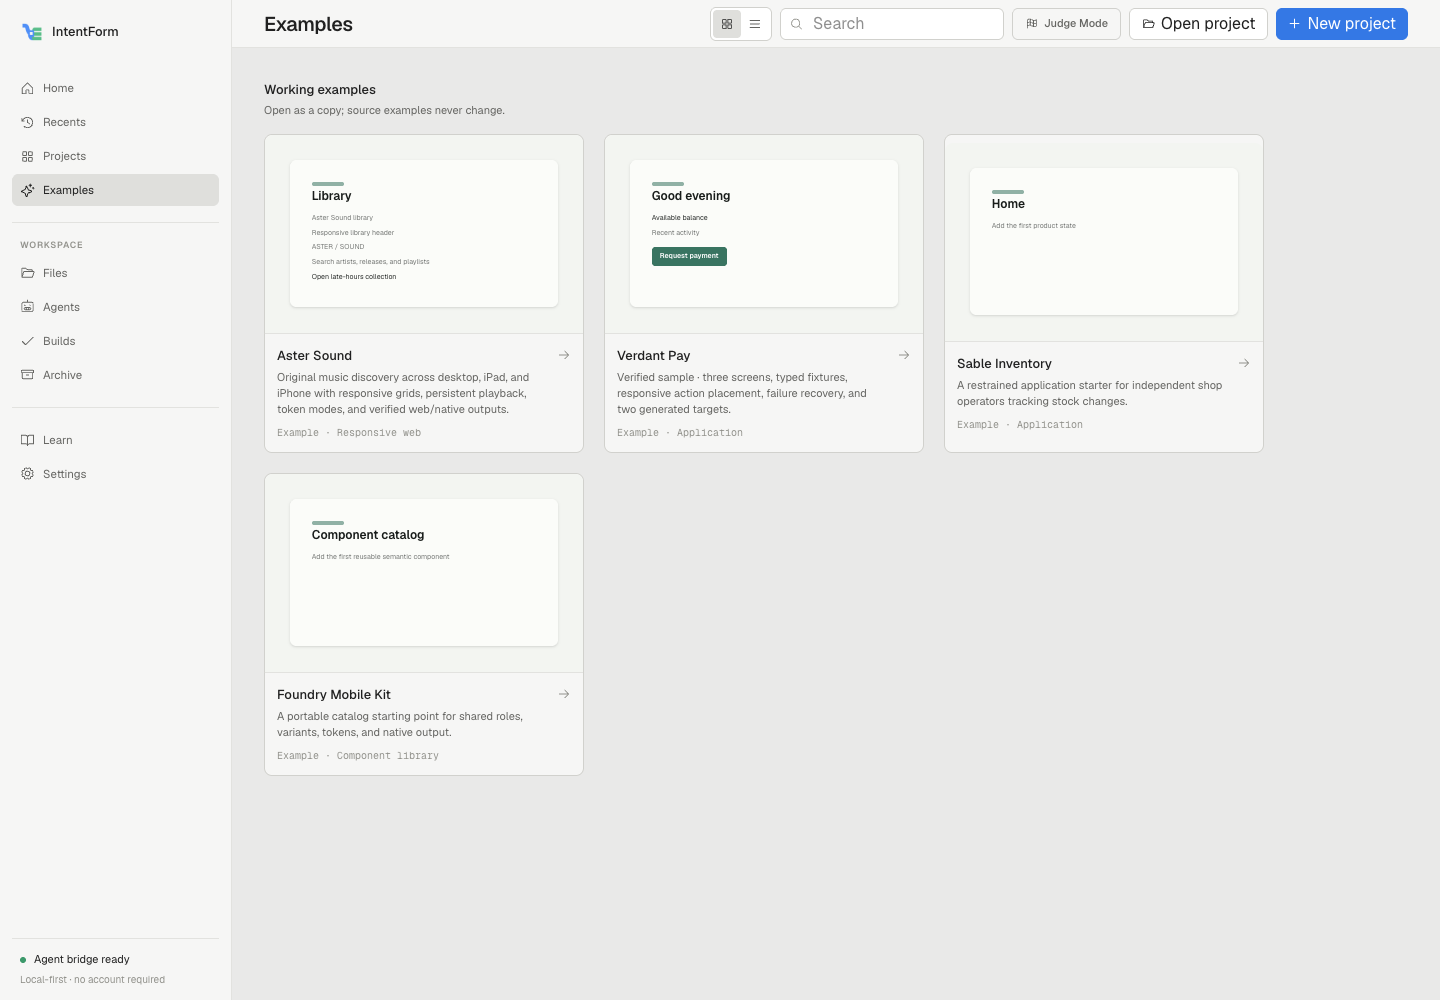Click the Verdant Pay title

(x=653, y=355)
